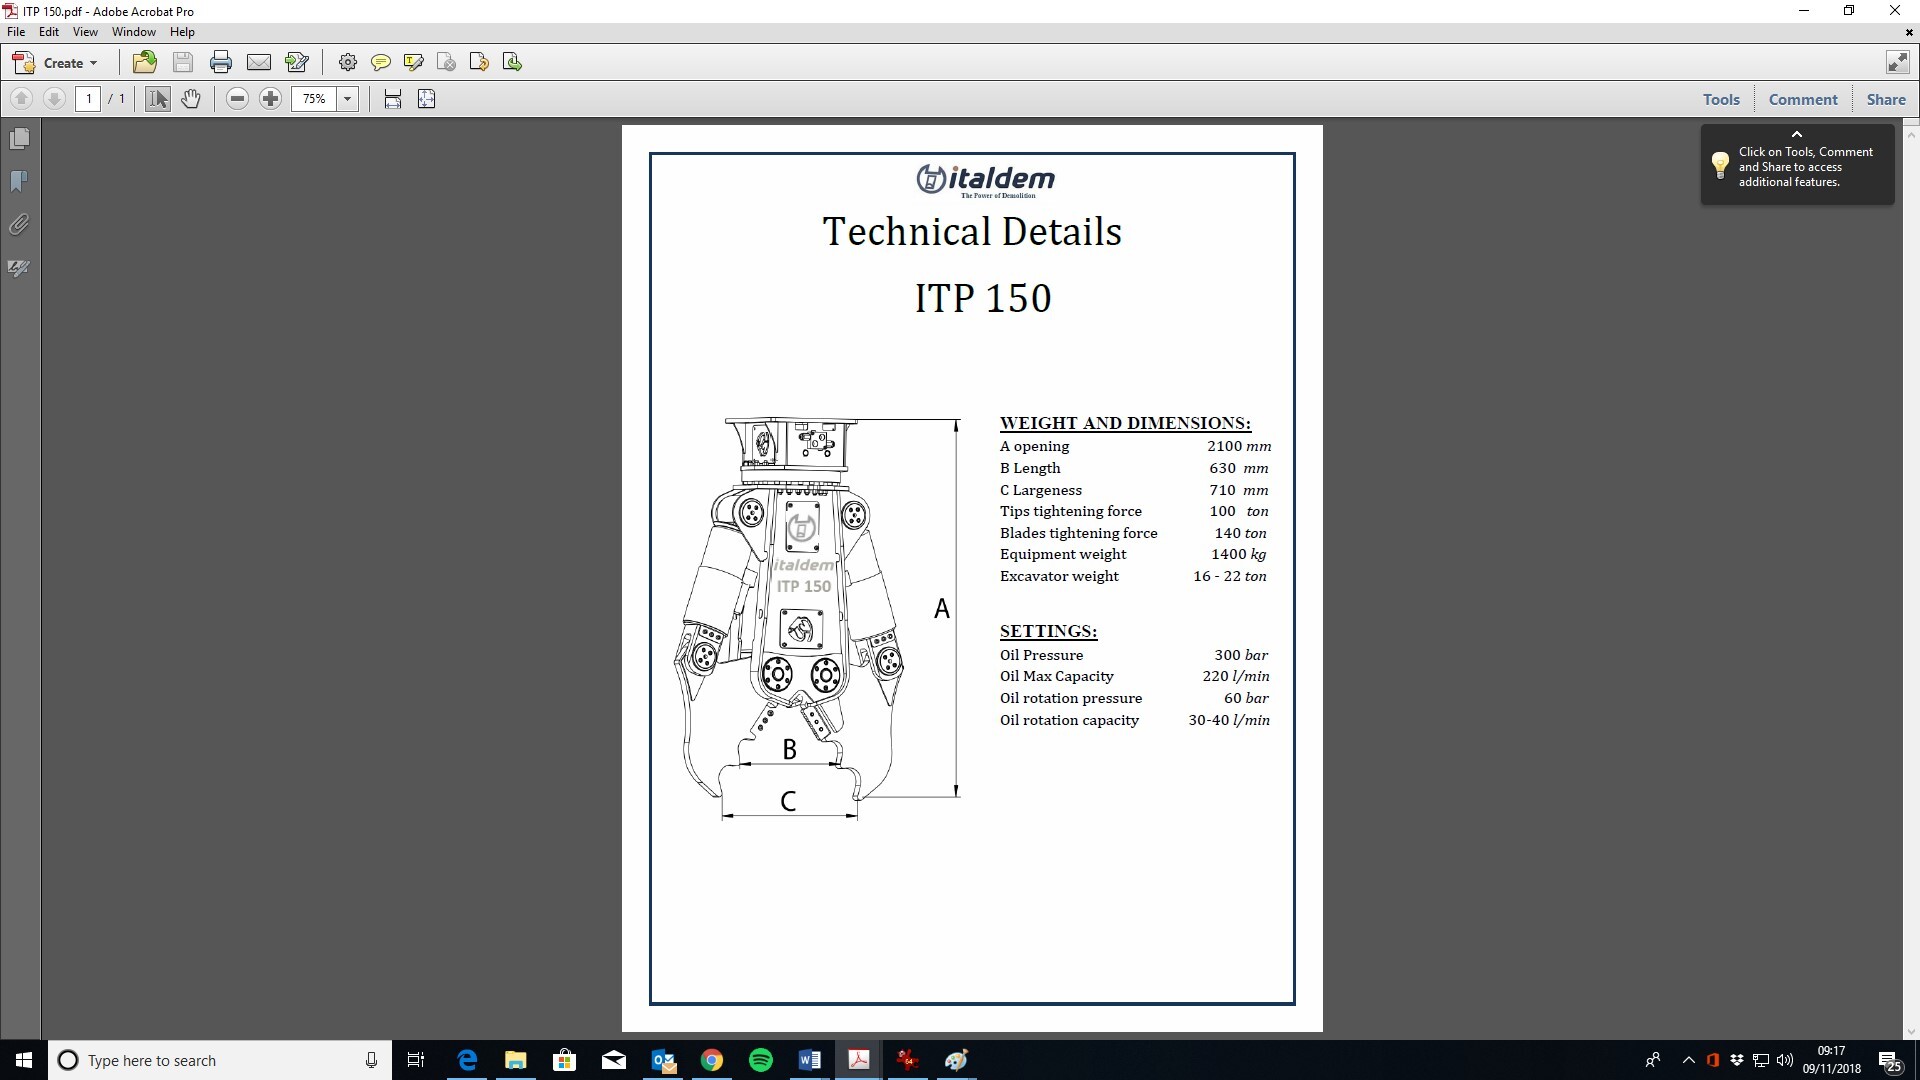The height and width of the screenshot is (1080, 1920).
Task: Click the 'WEIGHT AND DIMENSIONS:' heading
Action: [x=1125, y=423]
